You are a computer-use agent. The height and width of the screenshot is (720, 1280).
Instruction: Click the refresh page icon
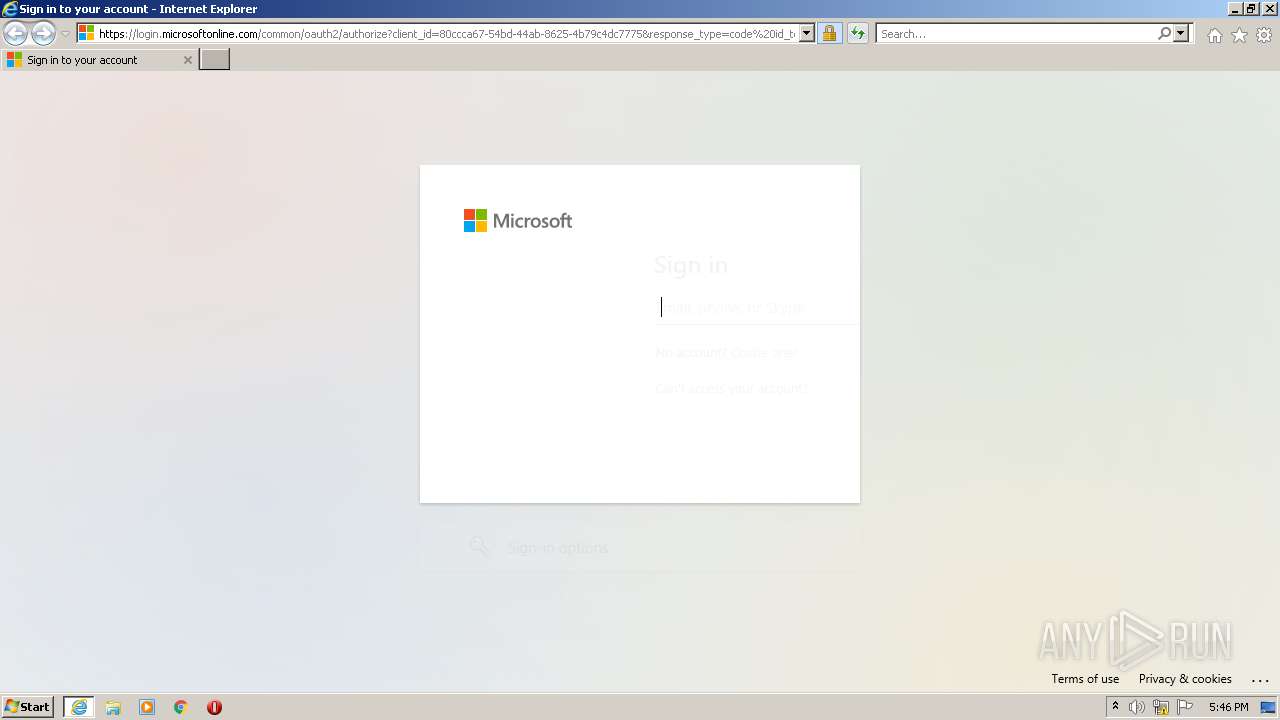(857, 34)
